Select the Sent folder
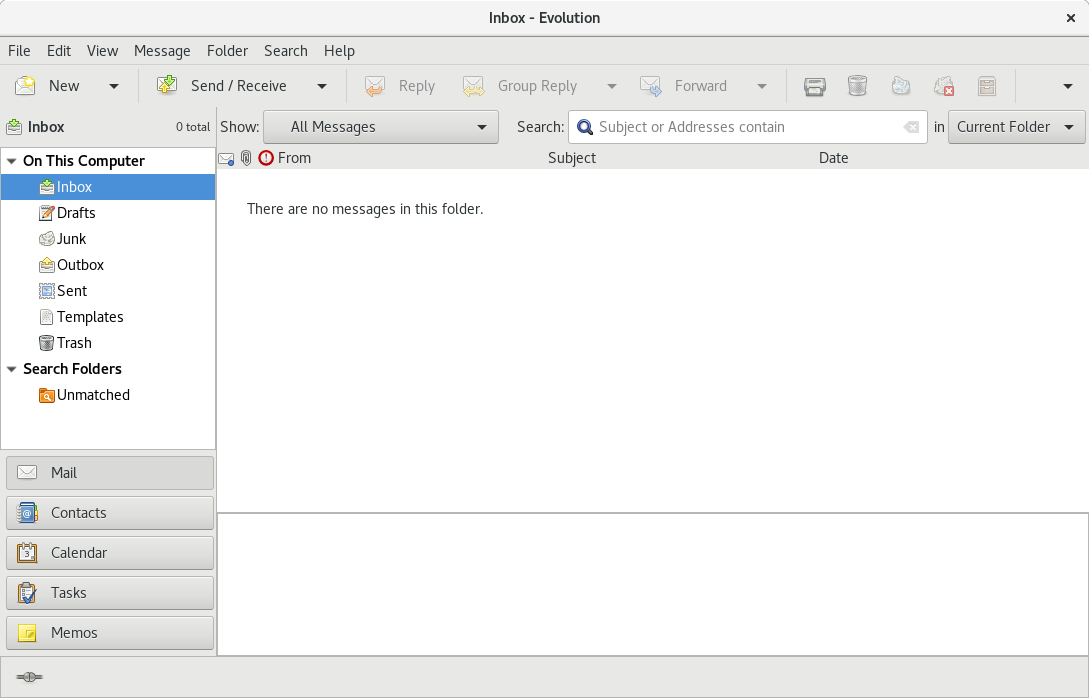The width and height of the screenshot is (1089, 698). pos(108,291)
